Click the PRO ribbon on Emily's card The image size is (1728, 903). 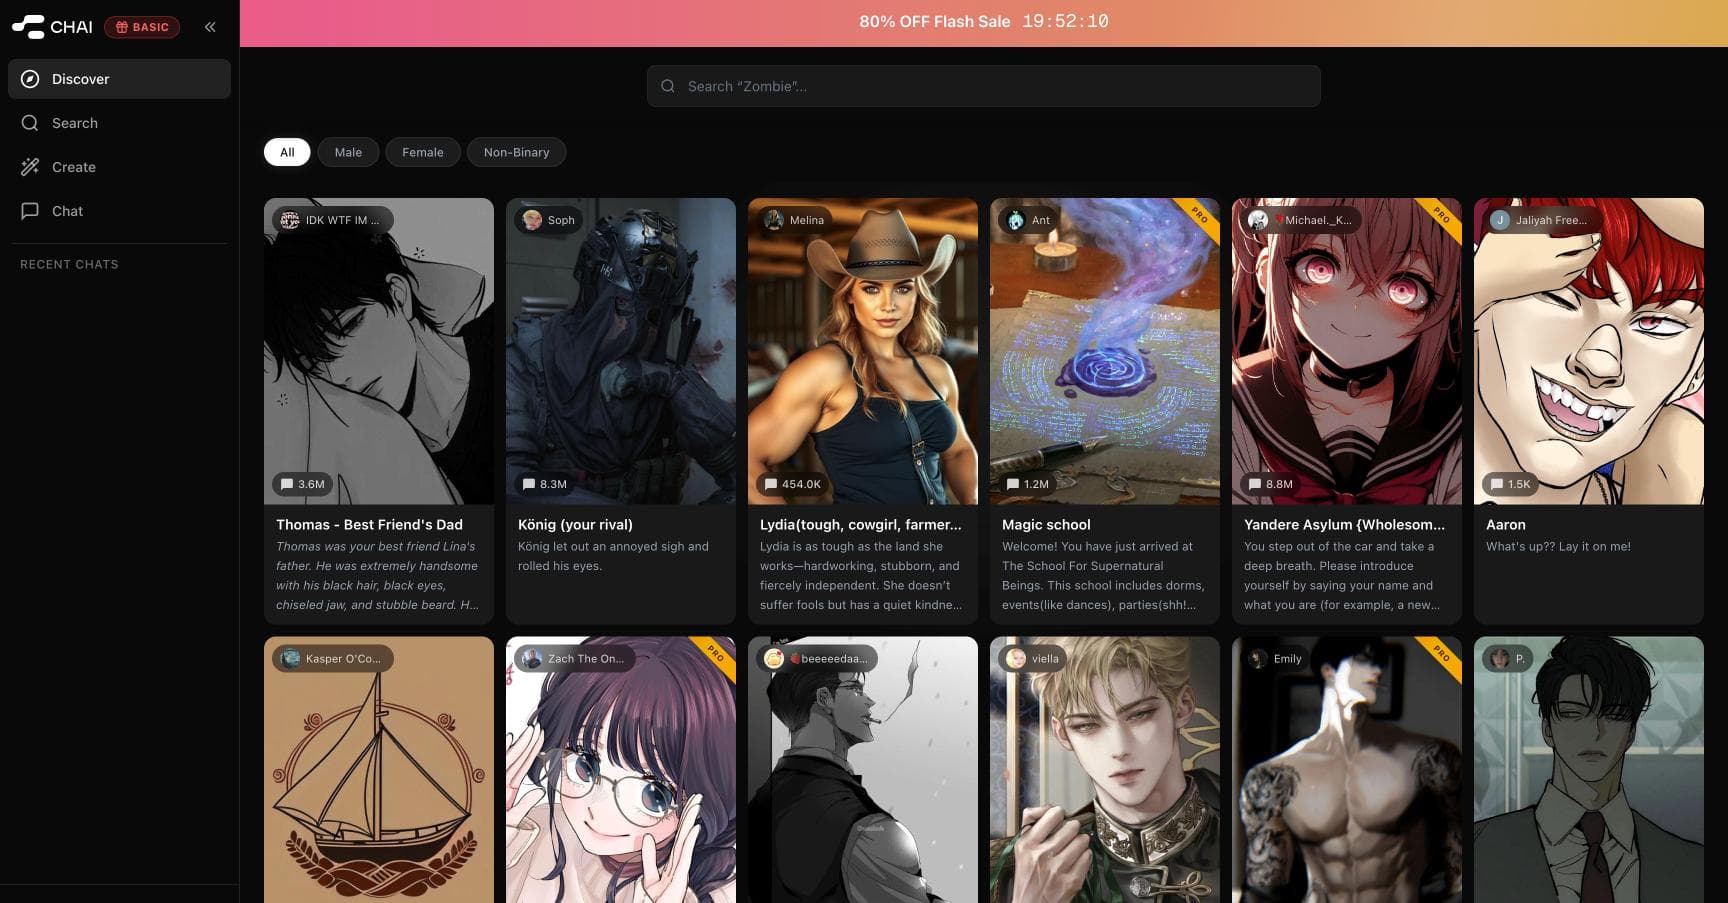(x=1440, y=655)
